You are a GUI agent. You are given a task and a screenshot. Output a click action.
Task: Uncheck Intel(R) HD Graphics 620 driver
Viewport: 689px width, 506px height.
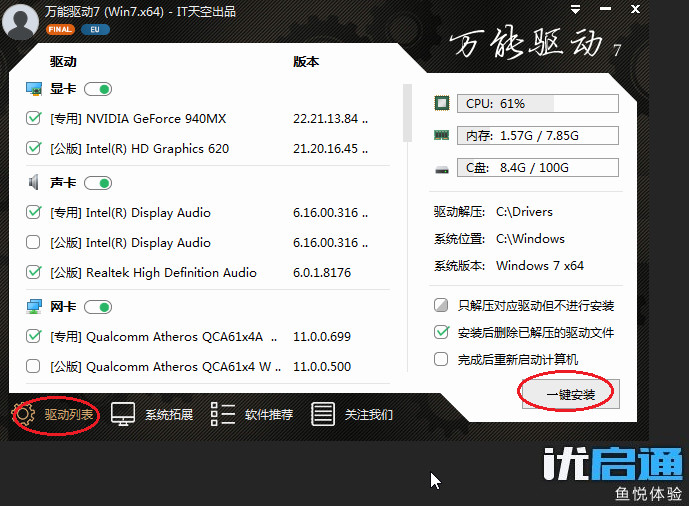coord(33,148)
